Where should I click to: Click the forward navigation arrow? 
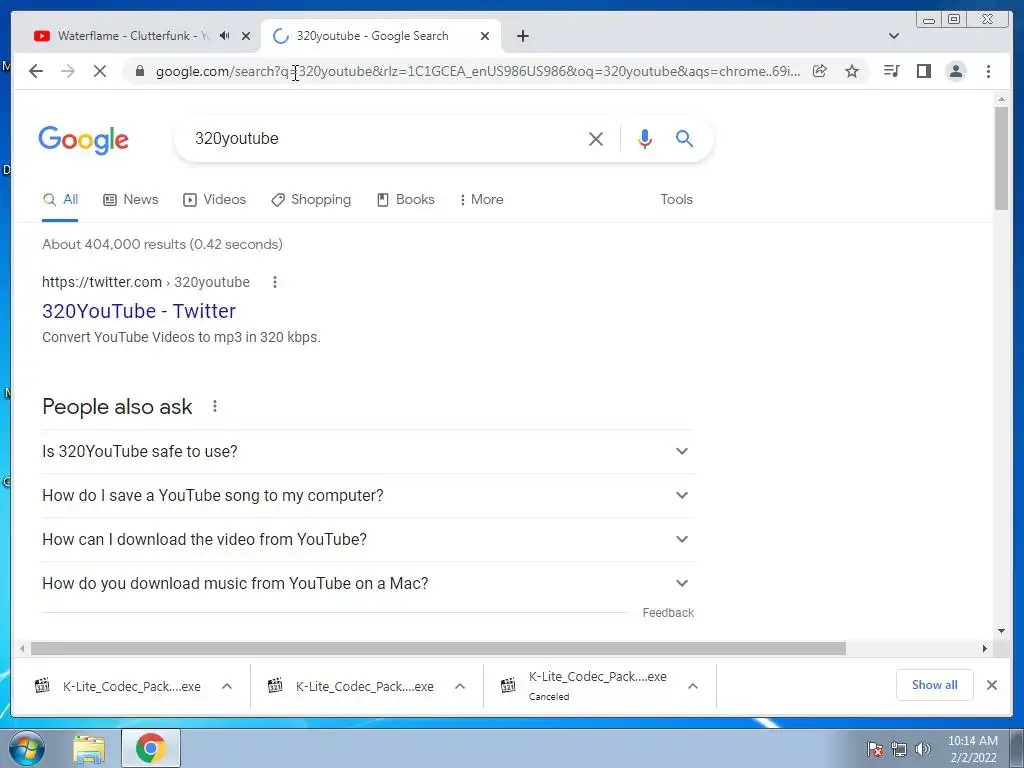pyautogui.click(x=68, y=71)
